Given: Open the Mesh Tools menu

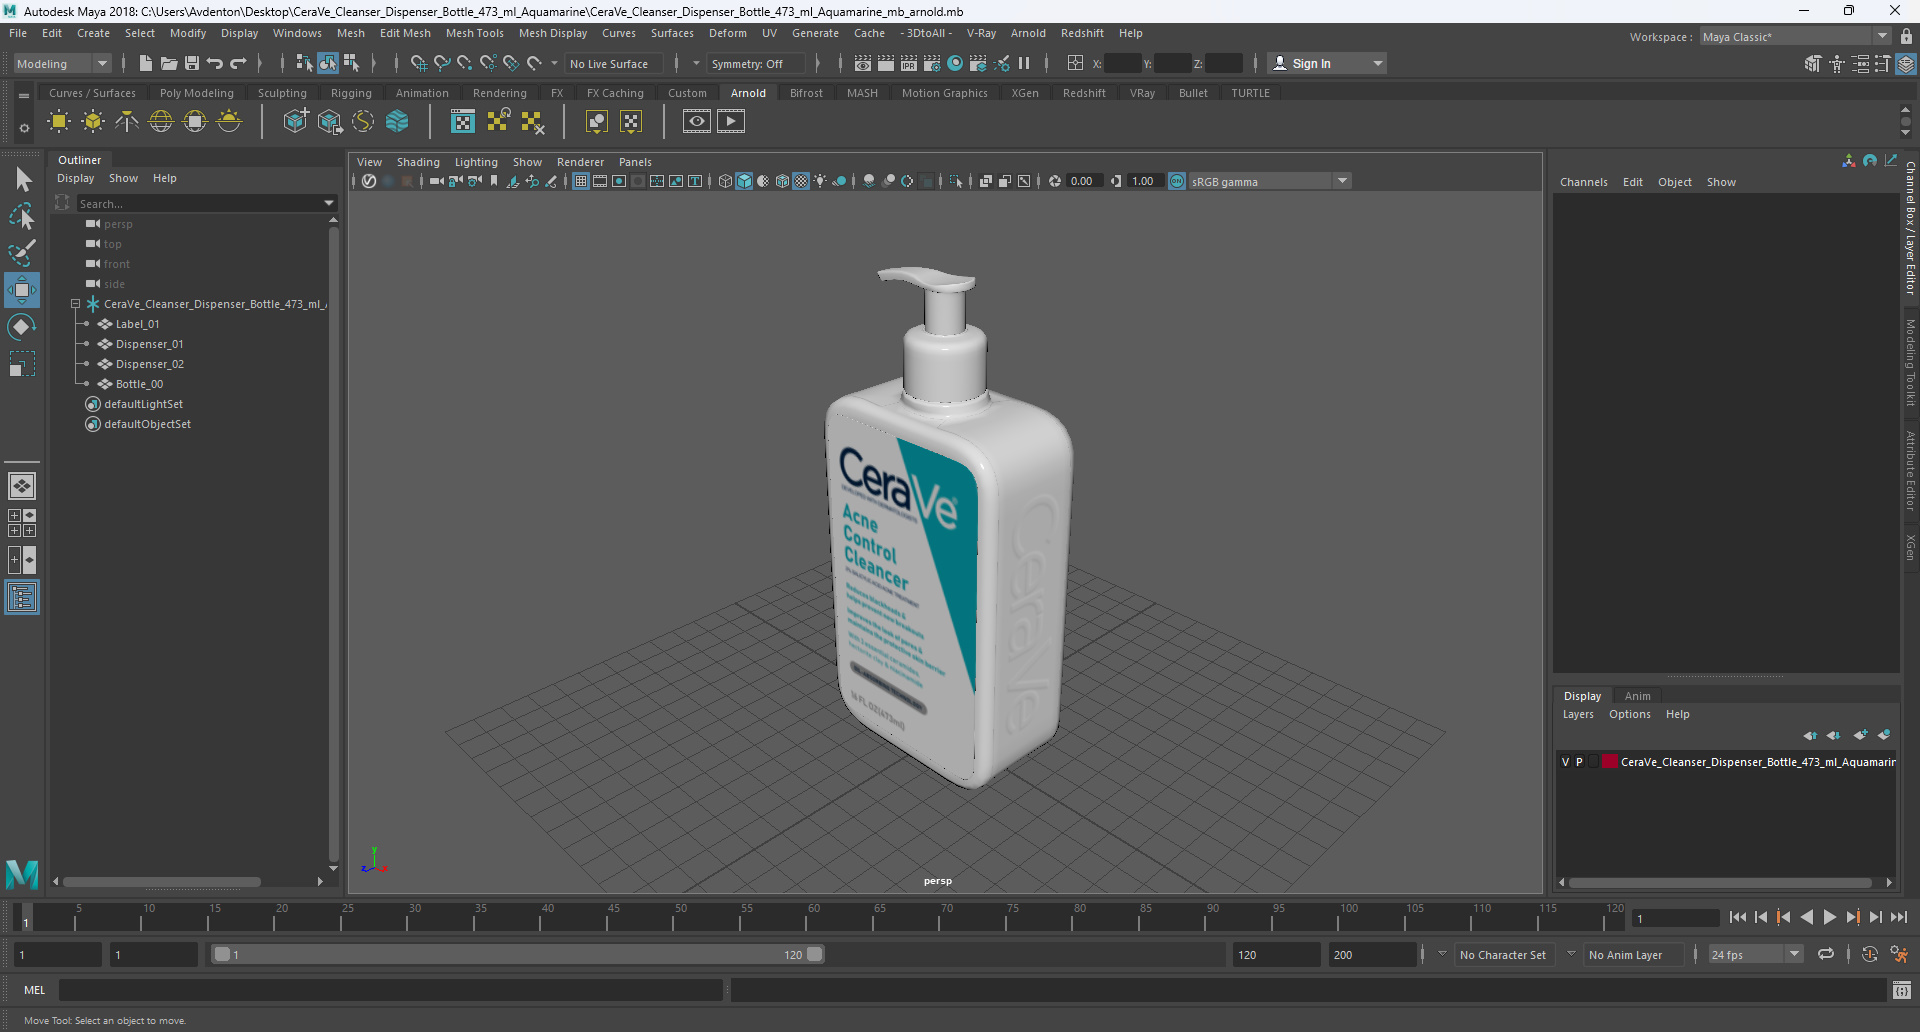Looking at the screenshot, I should [474, 33].
